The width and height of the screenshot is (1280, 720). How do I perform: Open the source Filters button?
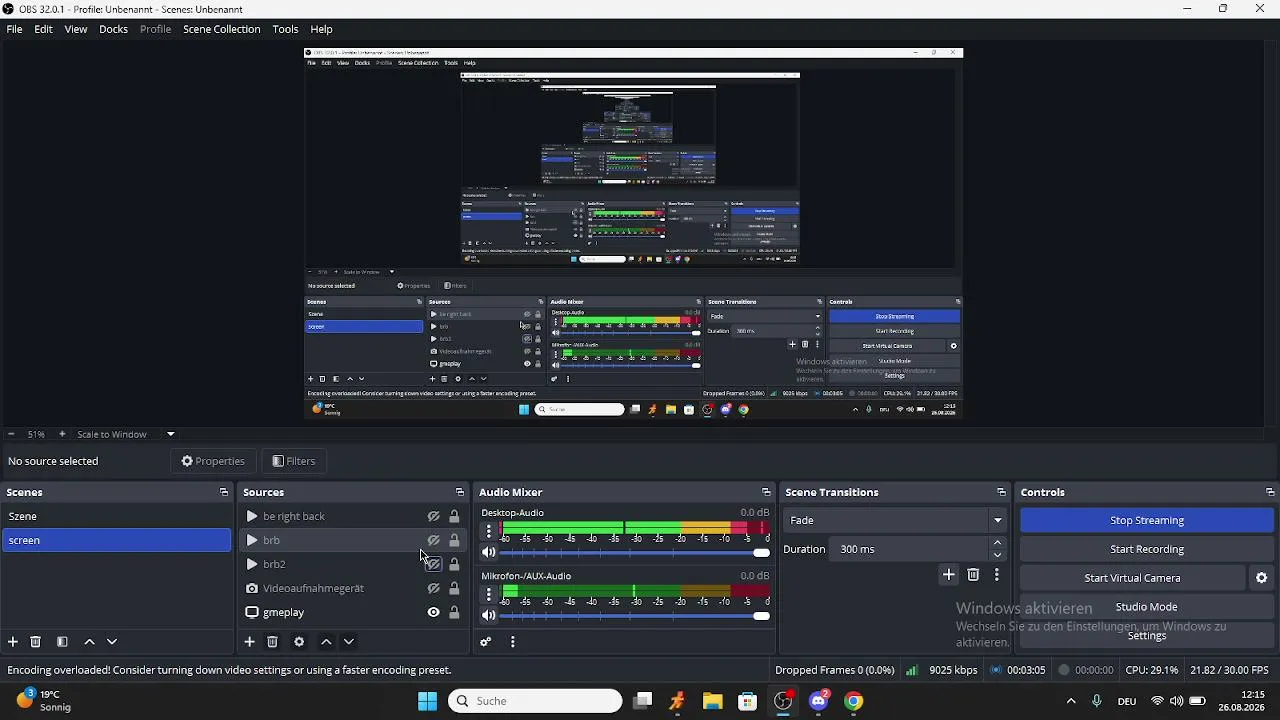tap(294, 461)
